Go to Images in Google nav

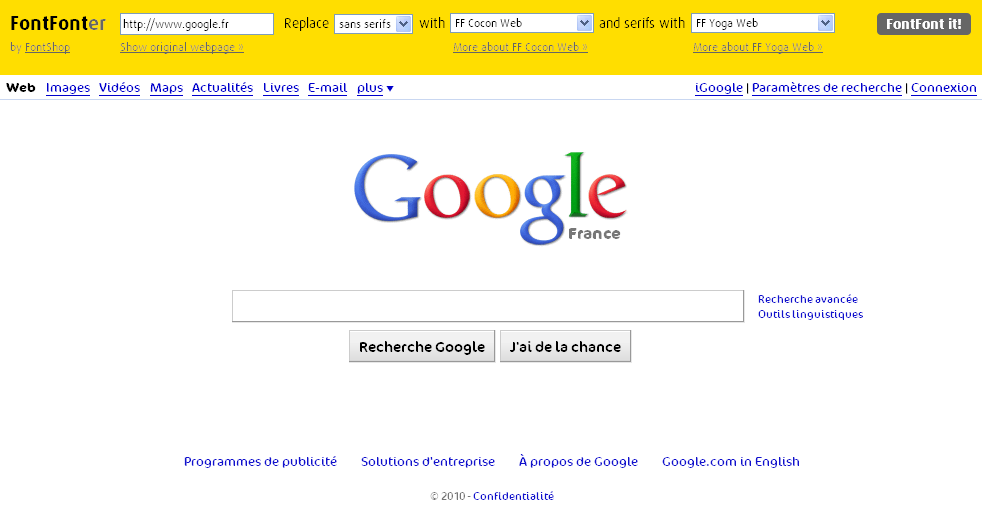(x=68, y=88)
